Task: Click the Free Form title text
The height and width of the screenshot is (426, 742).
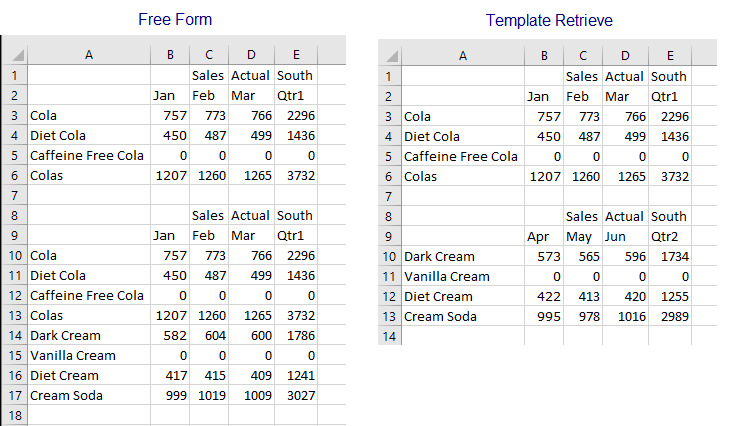Action: [x=175, y=19]
